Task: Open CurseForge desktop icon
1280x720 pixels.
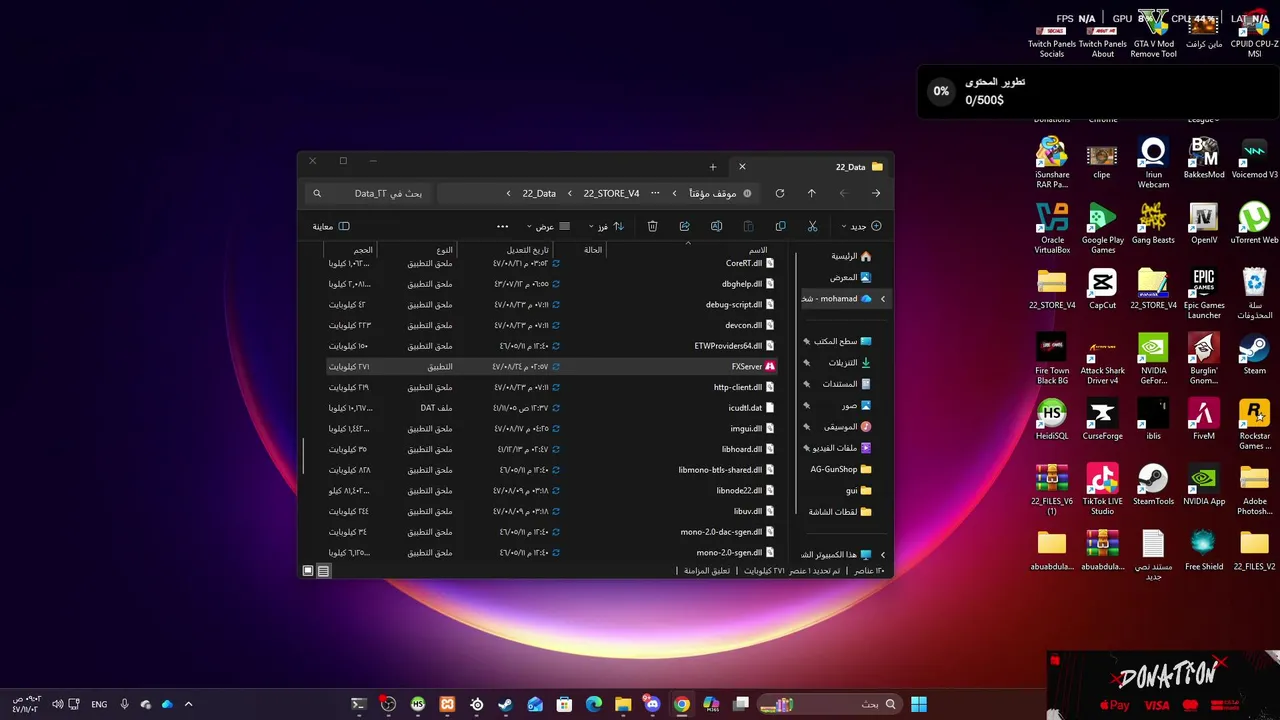Action: [x=1102, y=420]
